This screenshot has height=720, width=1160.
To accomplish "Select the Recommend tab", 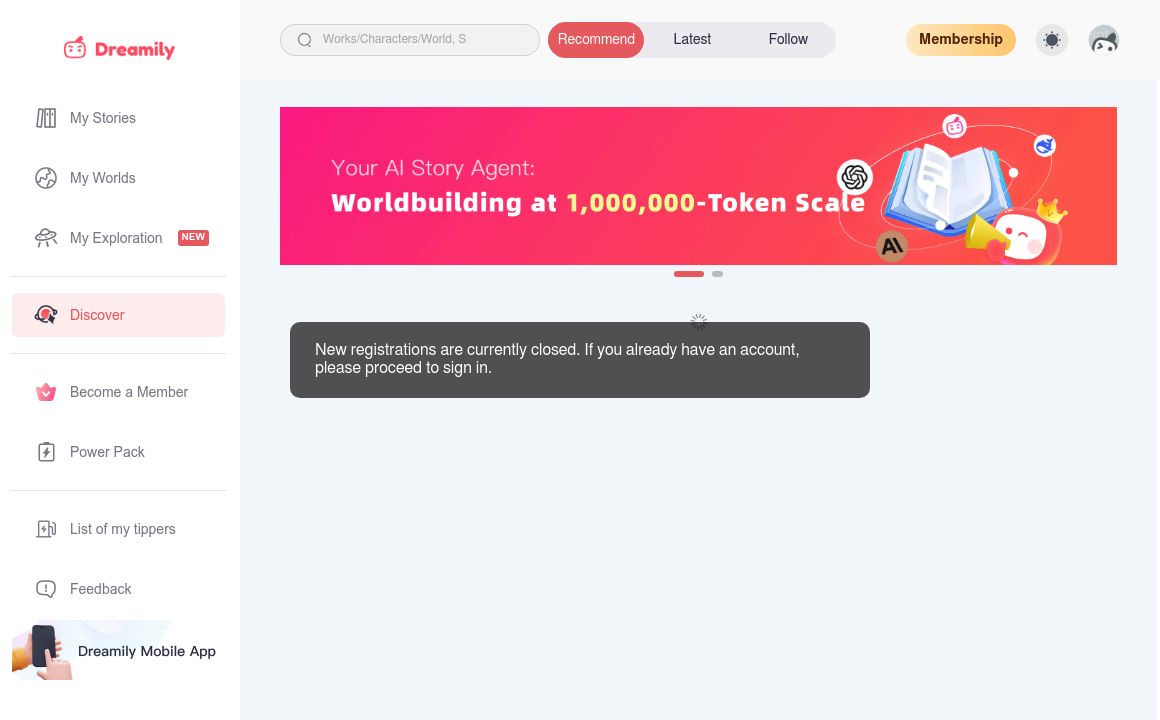I will click(596, 40).
